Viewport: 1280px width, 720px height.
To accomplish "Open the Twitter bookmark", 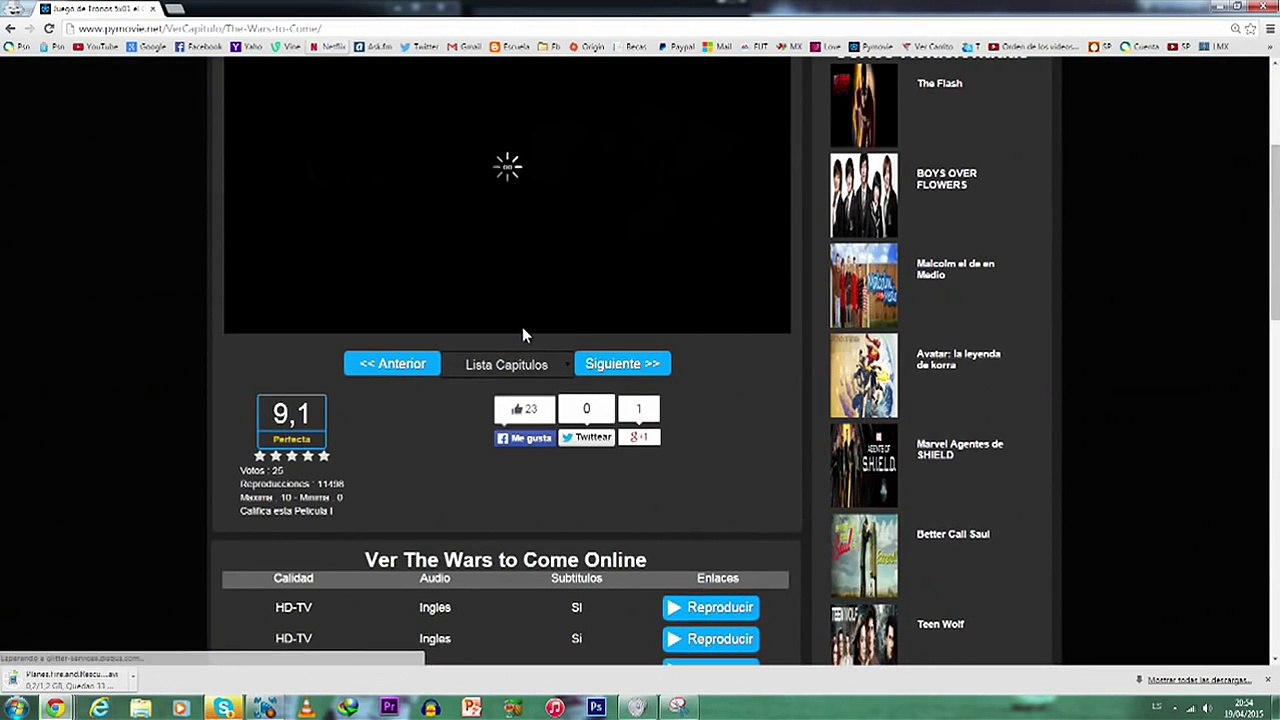I will point(420,47).
